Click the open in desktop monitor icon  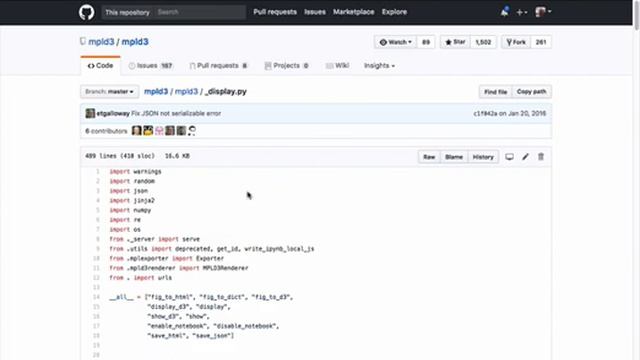click(509, 157)
